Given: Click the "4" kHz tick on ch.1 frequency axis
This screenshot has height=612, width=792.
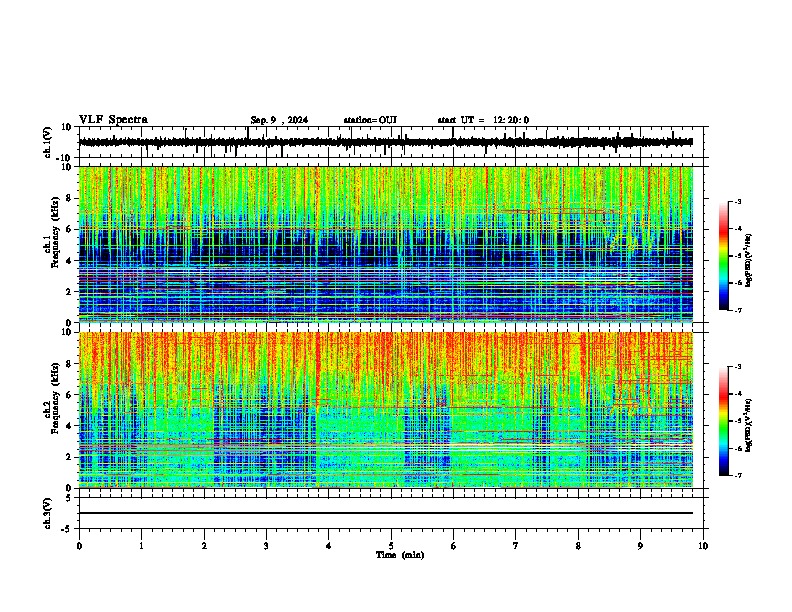Looking at the screenshot, I should pos(70,261).
